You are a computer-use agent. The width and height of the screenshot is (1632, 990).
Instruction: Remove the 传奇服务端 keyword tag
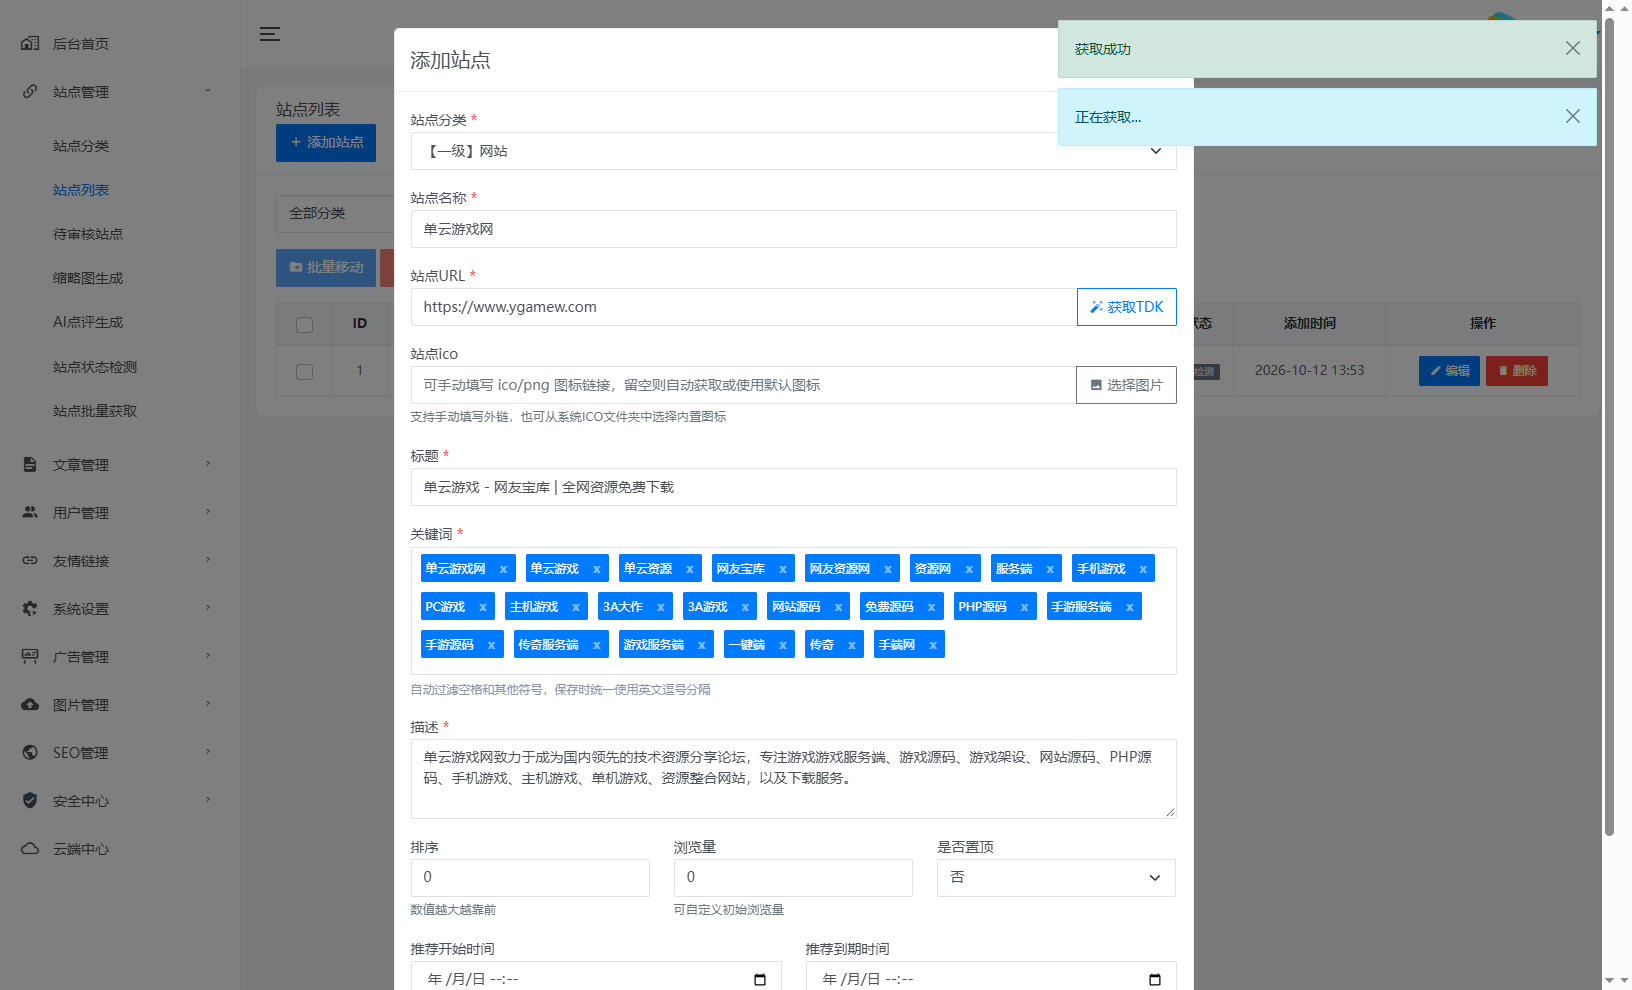click(x=596, y=645)
